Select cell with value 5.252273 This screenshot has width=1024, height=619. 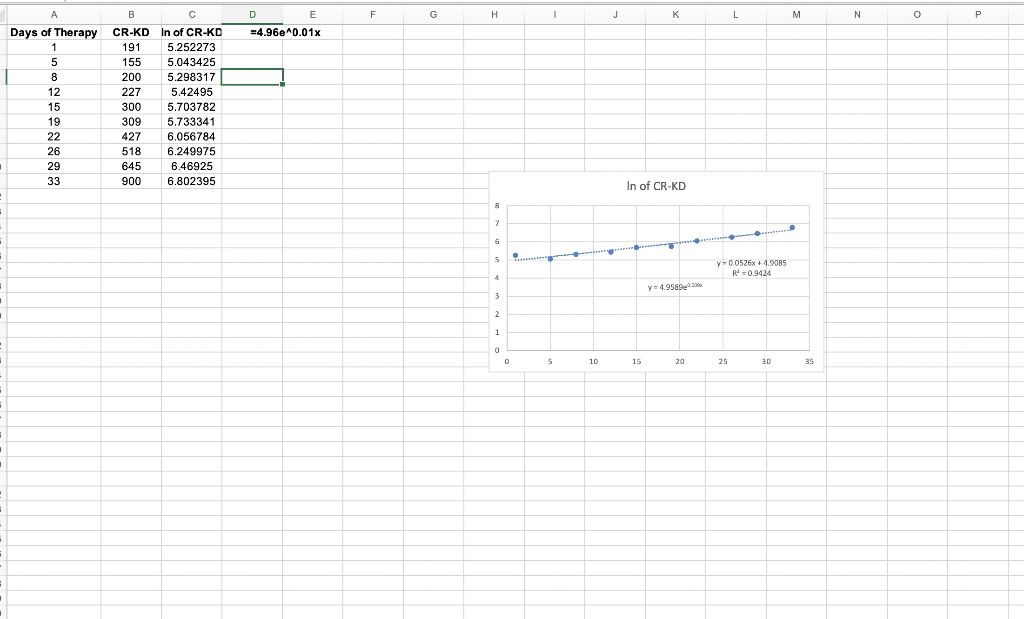pyautogui.click(x=191, y=47)
